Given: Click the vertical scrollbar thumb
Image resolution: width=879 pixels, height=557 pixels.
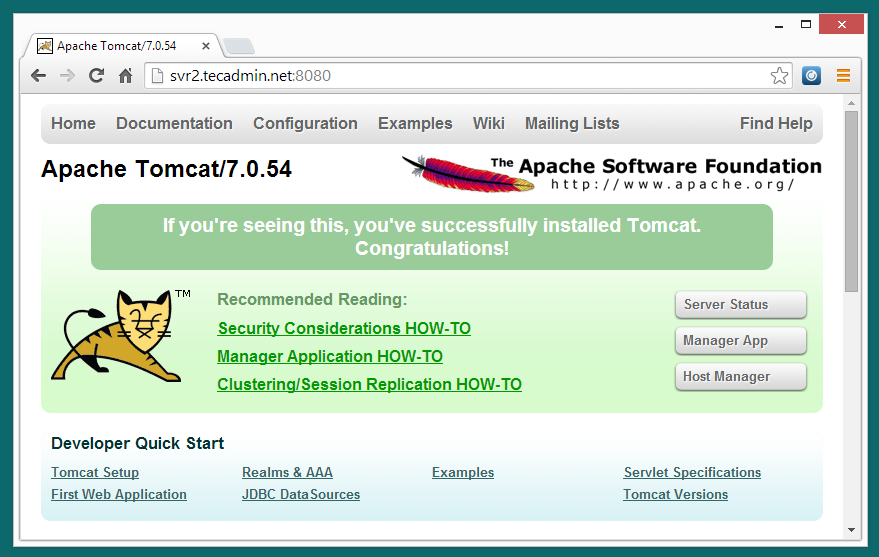Looking at the screenshot, I should 852,201.
